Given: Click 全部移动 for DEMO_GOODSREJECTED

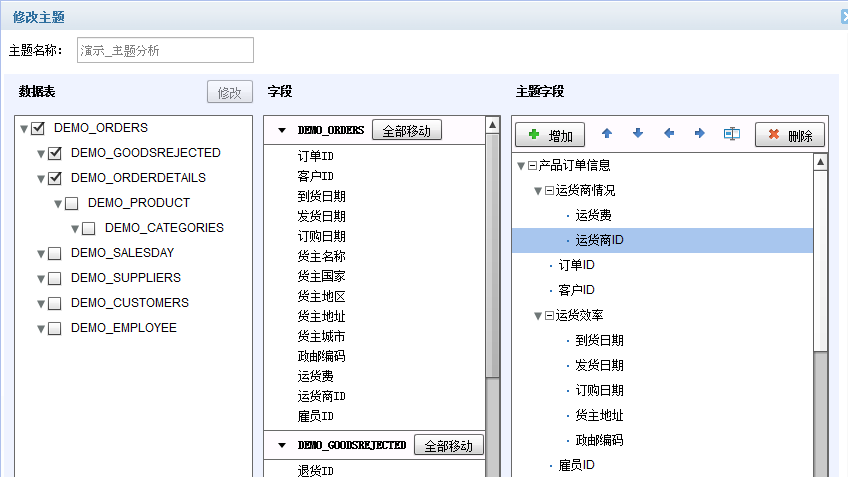Looking at the screenshot, I should (449, 445).
